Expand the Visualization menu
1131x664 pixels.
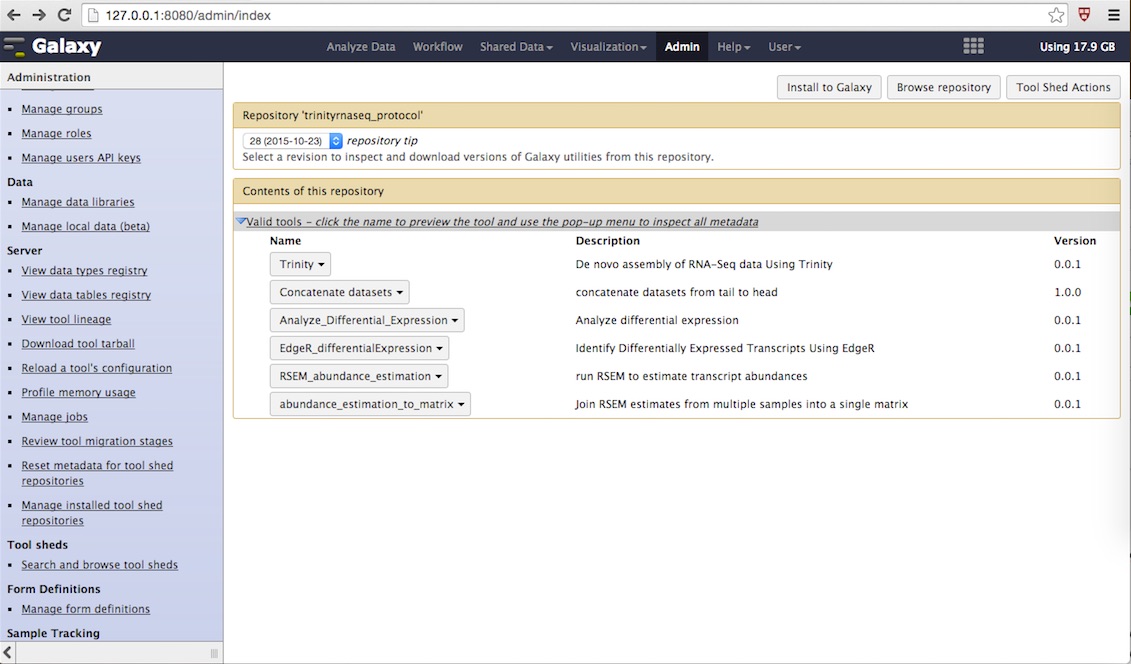click(608, 46)
